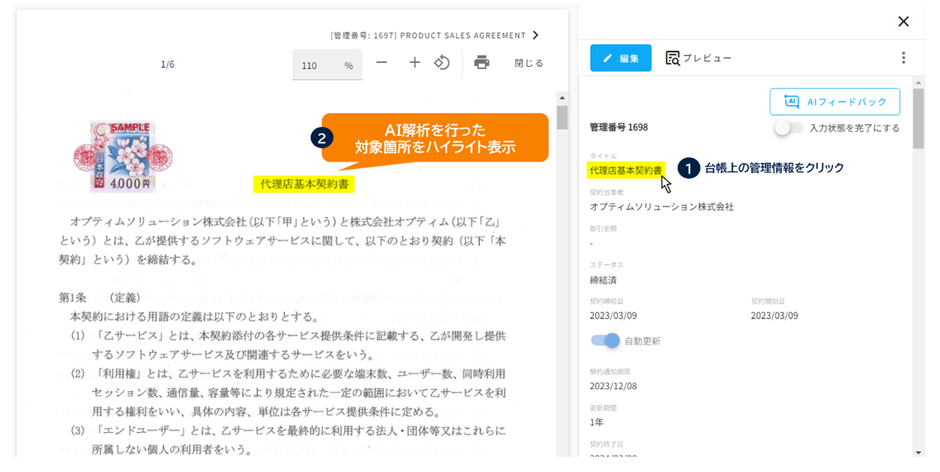Screen dimensions: 940x472
Task: Toggle 入力状態を完了にする switch
Action: (788, 128)
